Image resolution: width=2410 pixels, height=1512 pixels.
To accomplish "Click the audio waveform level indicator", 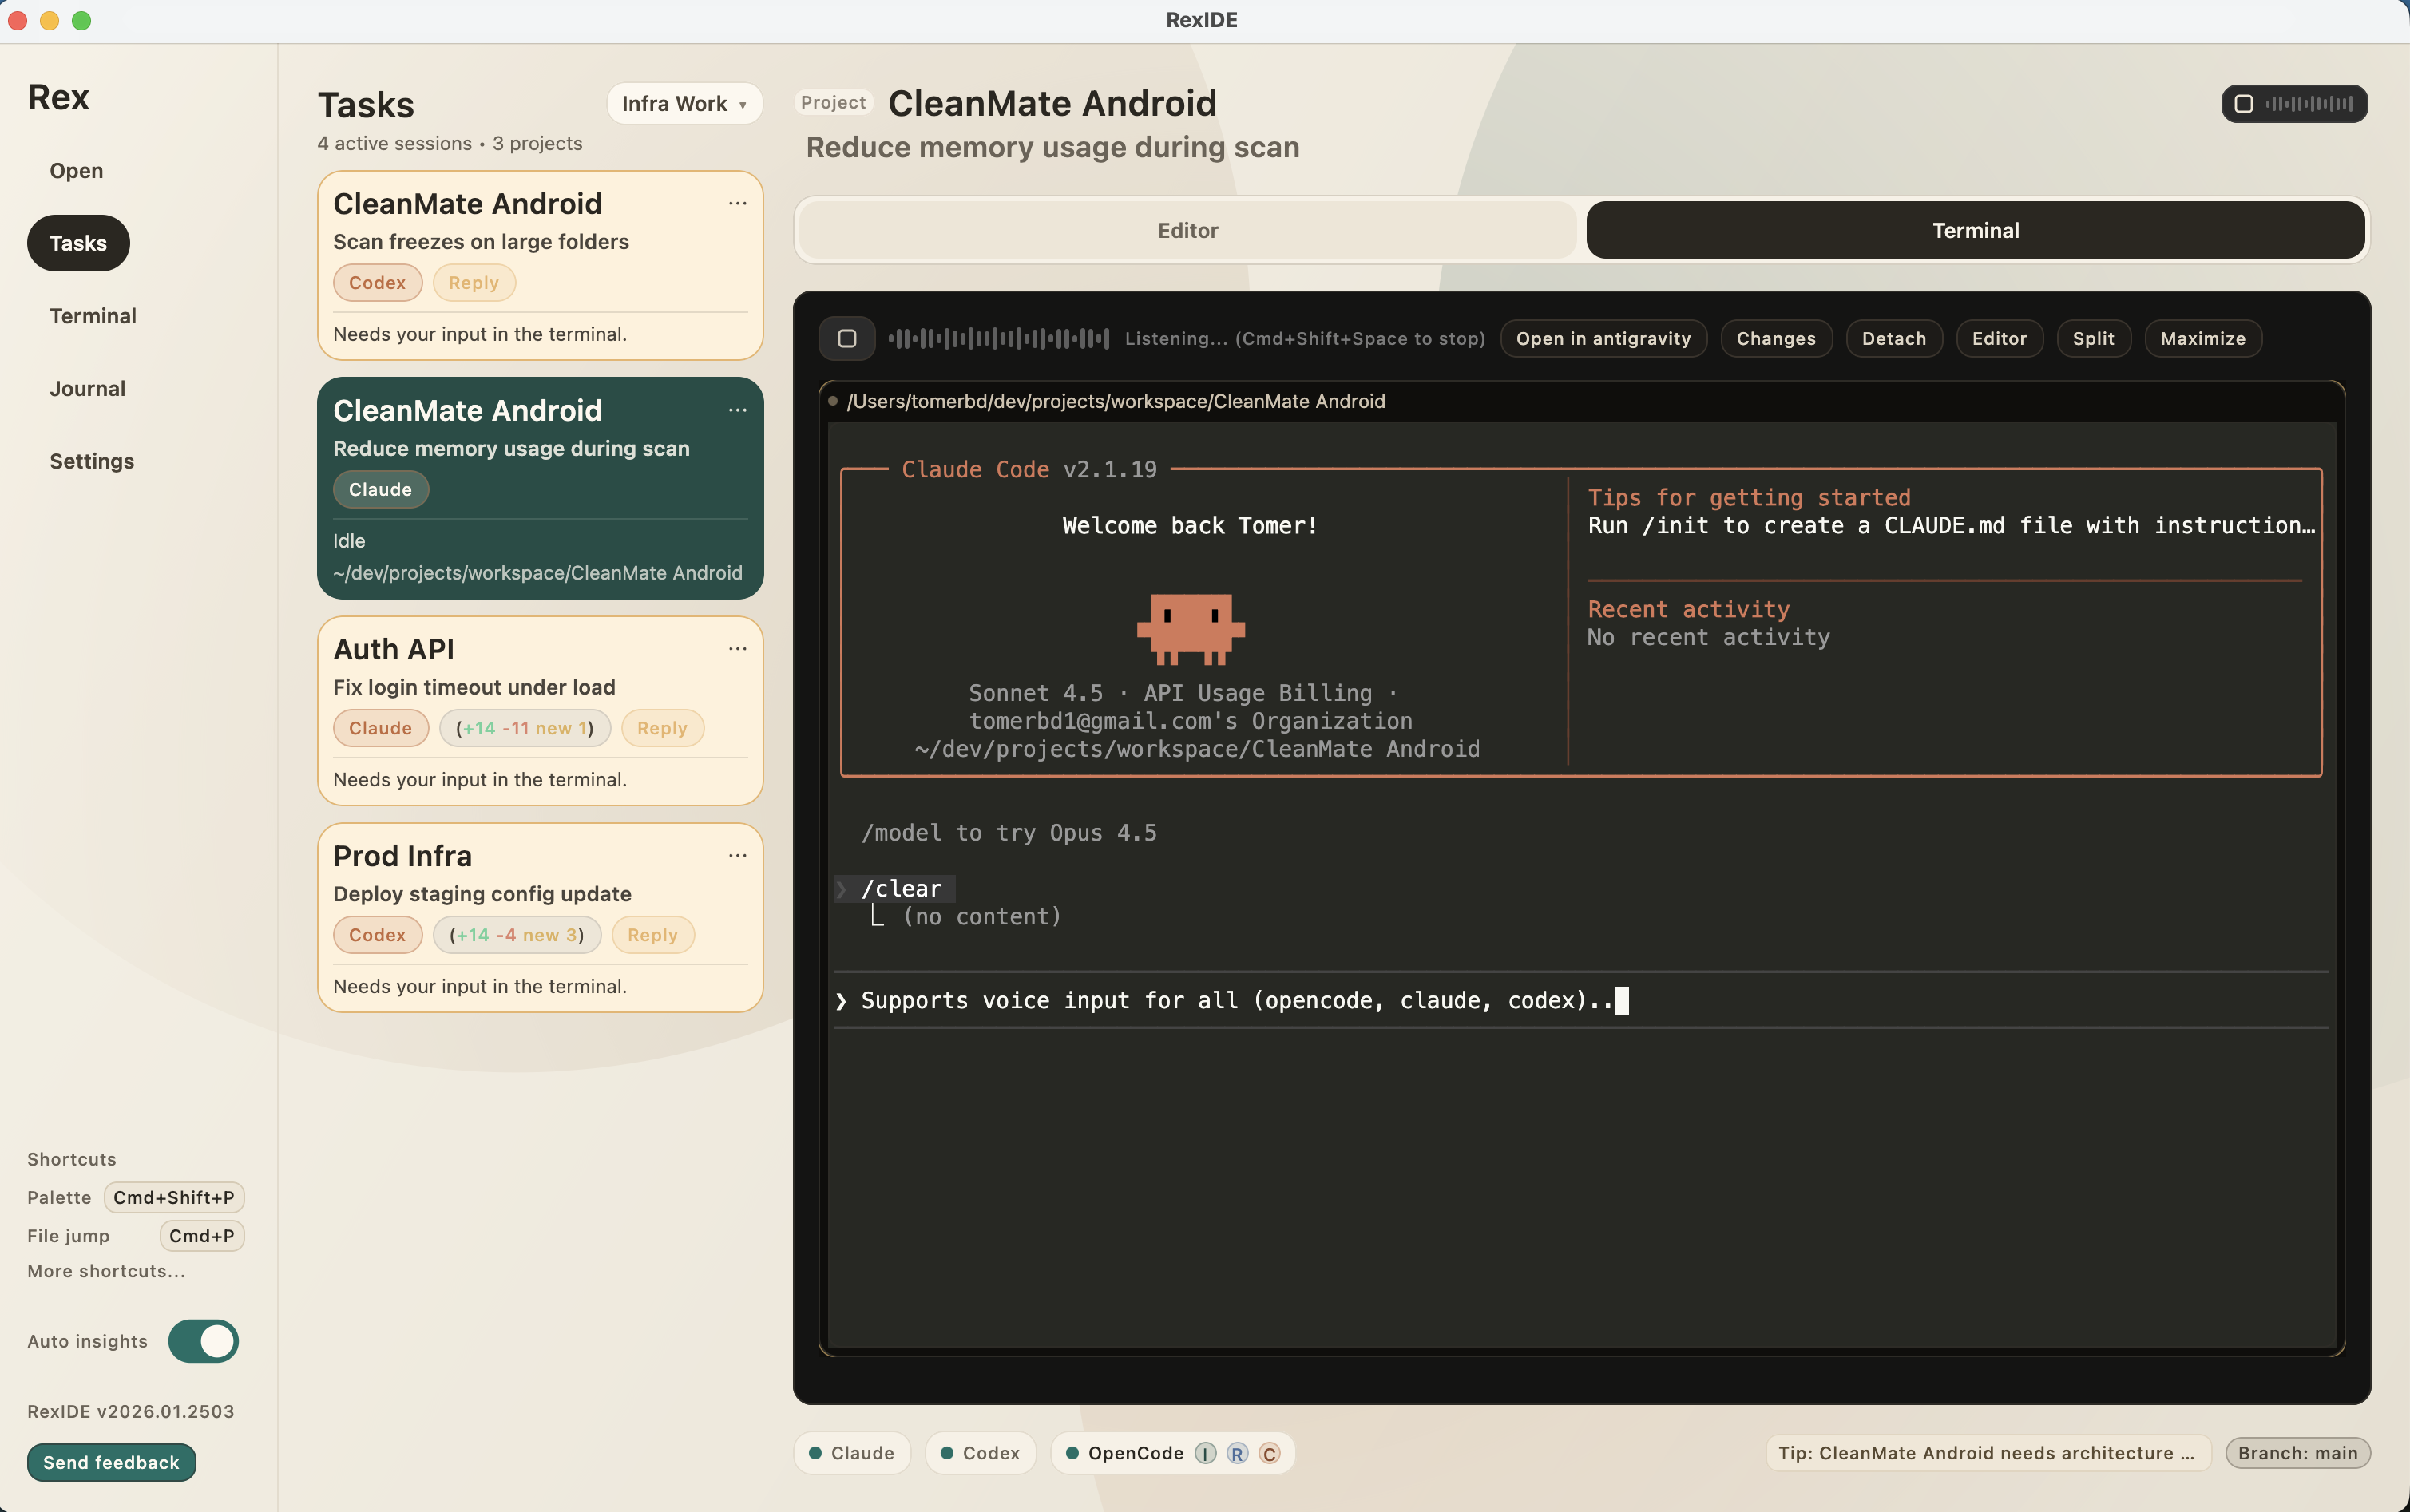I will pos(998,338).
